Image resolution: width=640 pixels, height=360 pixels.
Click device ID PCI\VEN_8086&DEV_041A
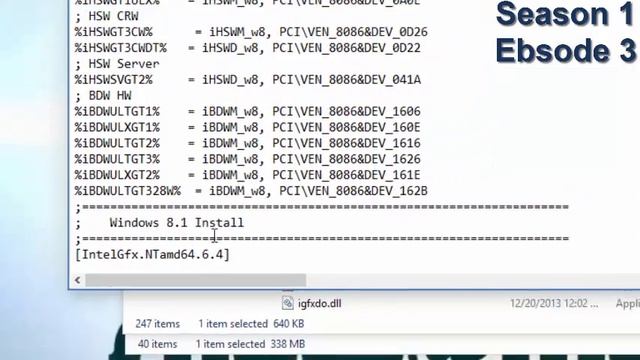(347, 80)
